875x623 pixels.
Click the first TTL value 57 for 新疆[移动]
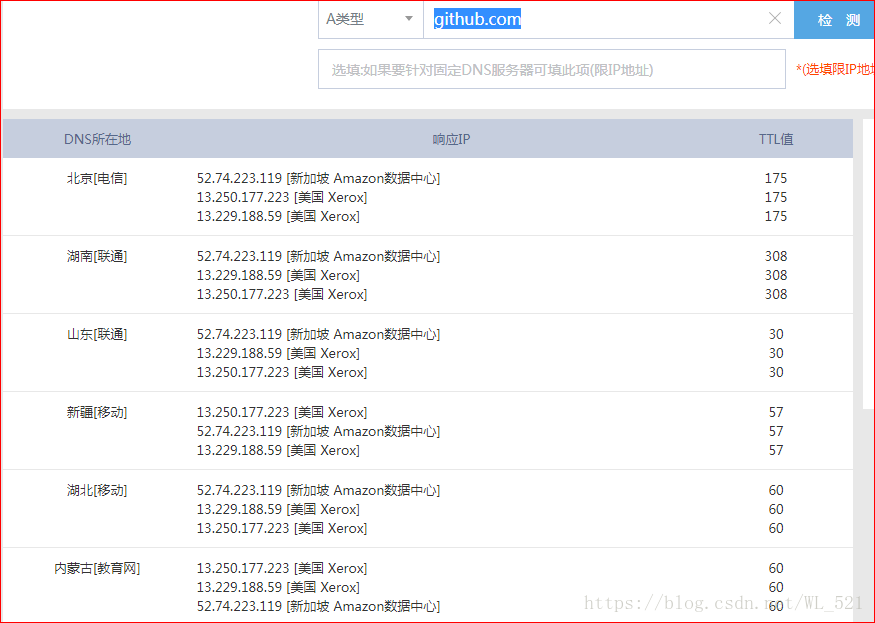coord(776,413)
